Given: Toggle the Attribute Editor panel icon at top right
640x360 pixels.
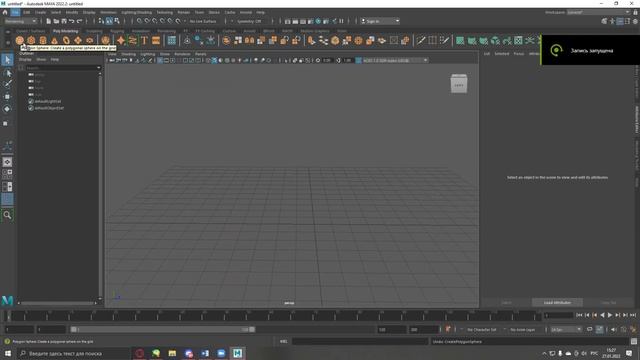Looking at the screenshot, I should pos(620,21).
